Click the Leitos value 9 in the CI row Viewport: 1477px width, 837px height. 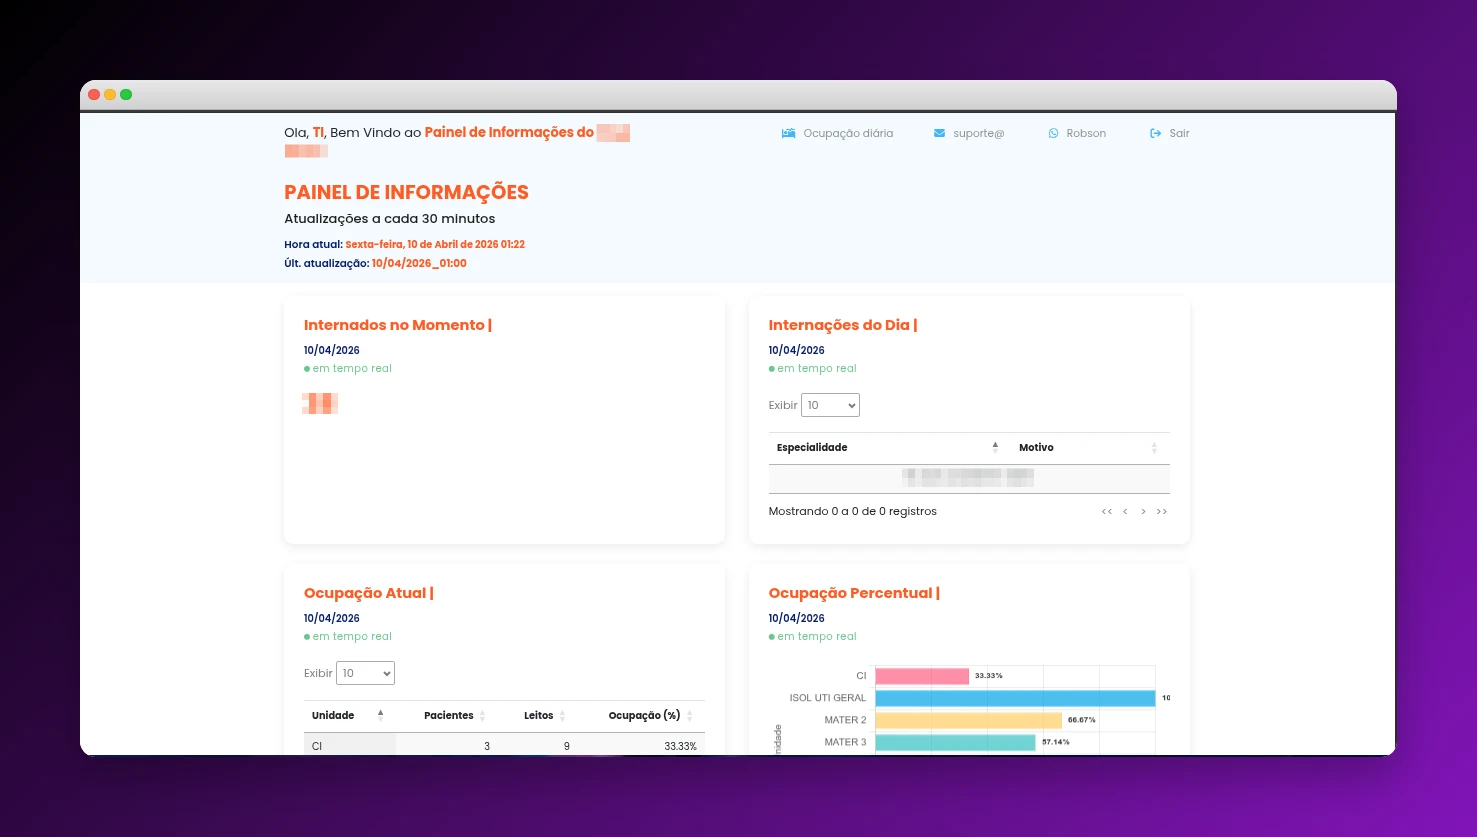[x=567, y=746]
